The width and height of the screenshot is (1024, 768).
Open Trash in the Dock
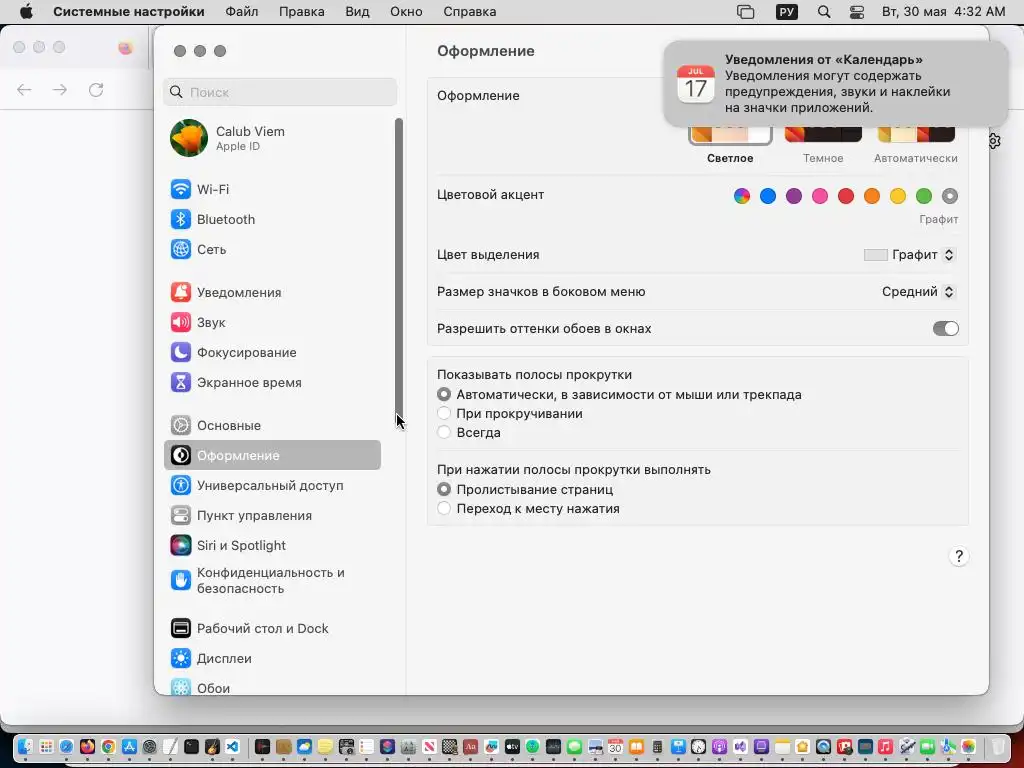[998, 746]
